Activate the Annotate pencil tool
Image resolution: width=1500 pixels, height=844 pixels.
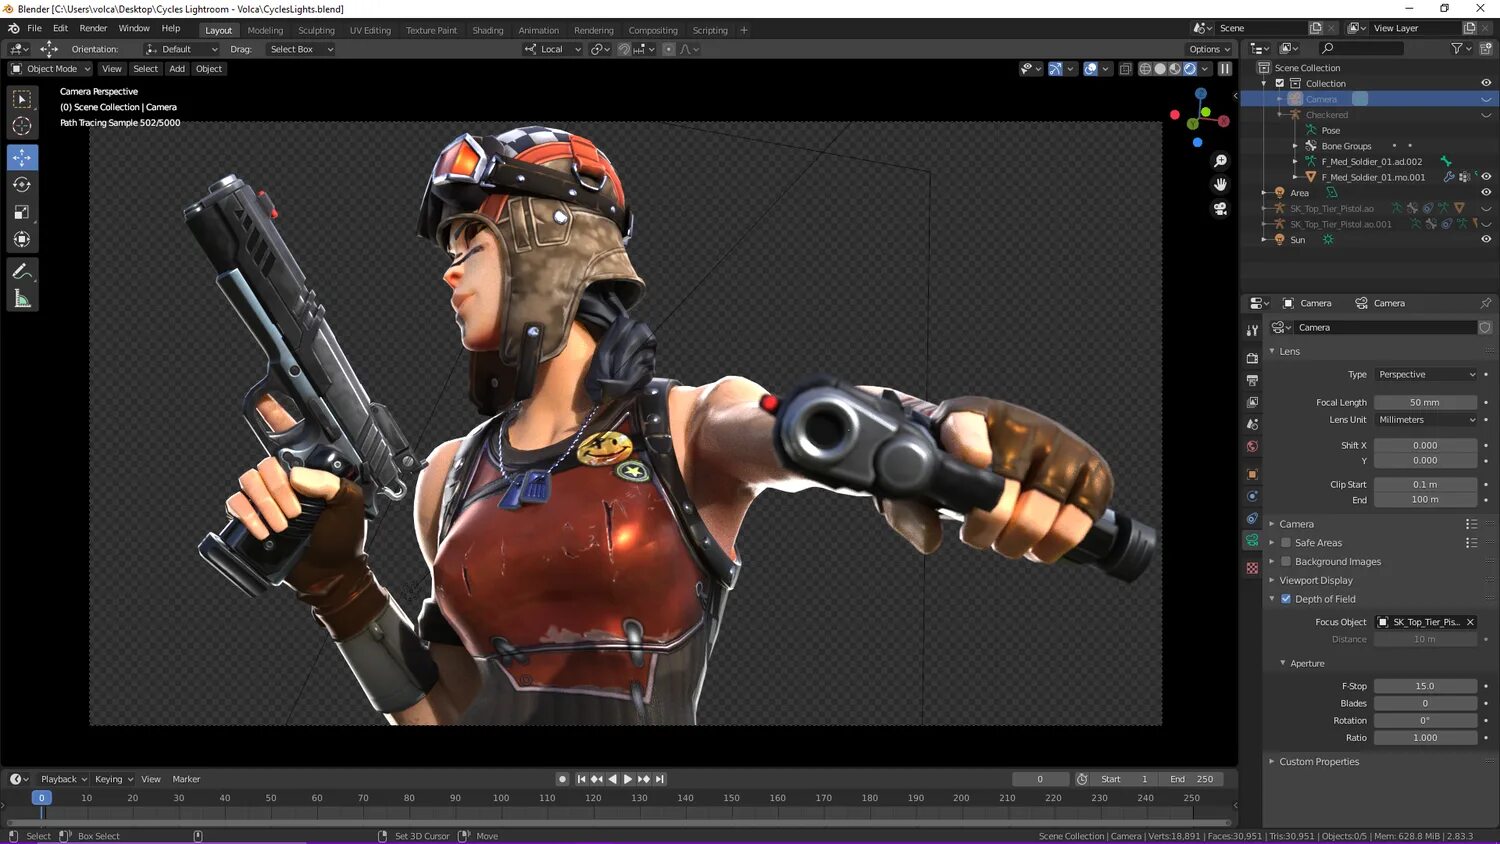22,271
